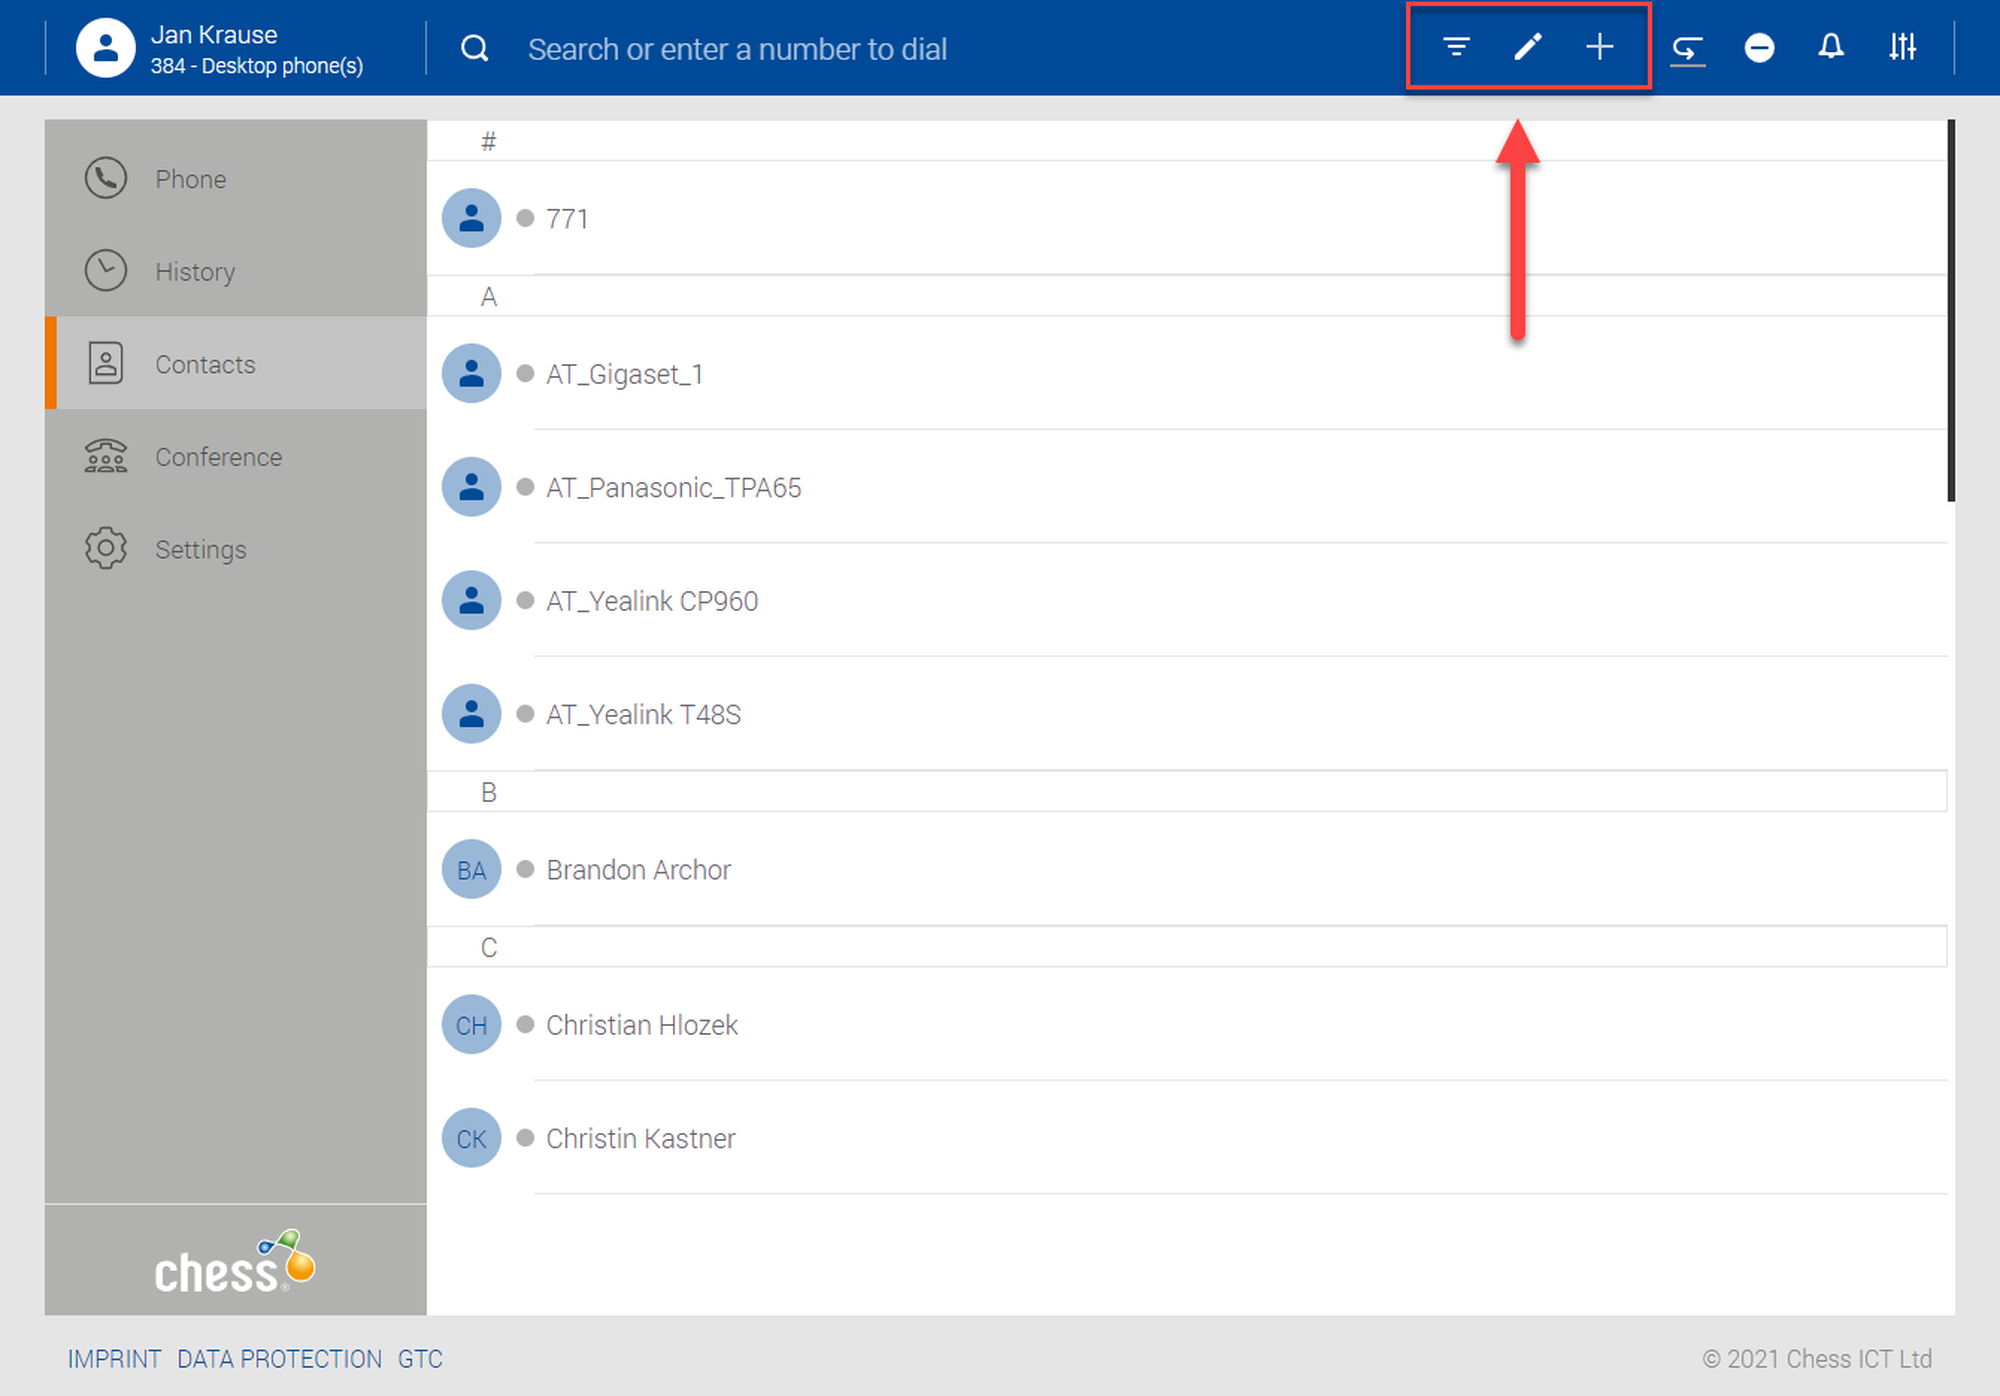Screen dimensions: 2000x1396
Task: Open the IMPRINT footer link
Action: point(114,1359)
